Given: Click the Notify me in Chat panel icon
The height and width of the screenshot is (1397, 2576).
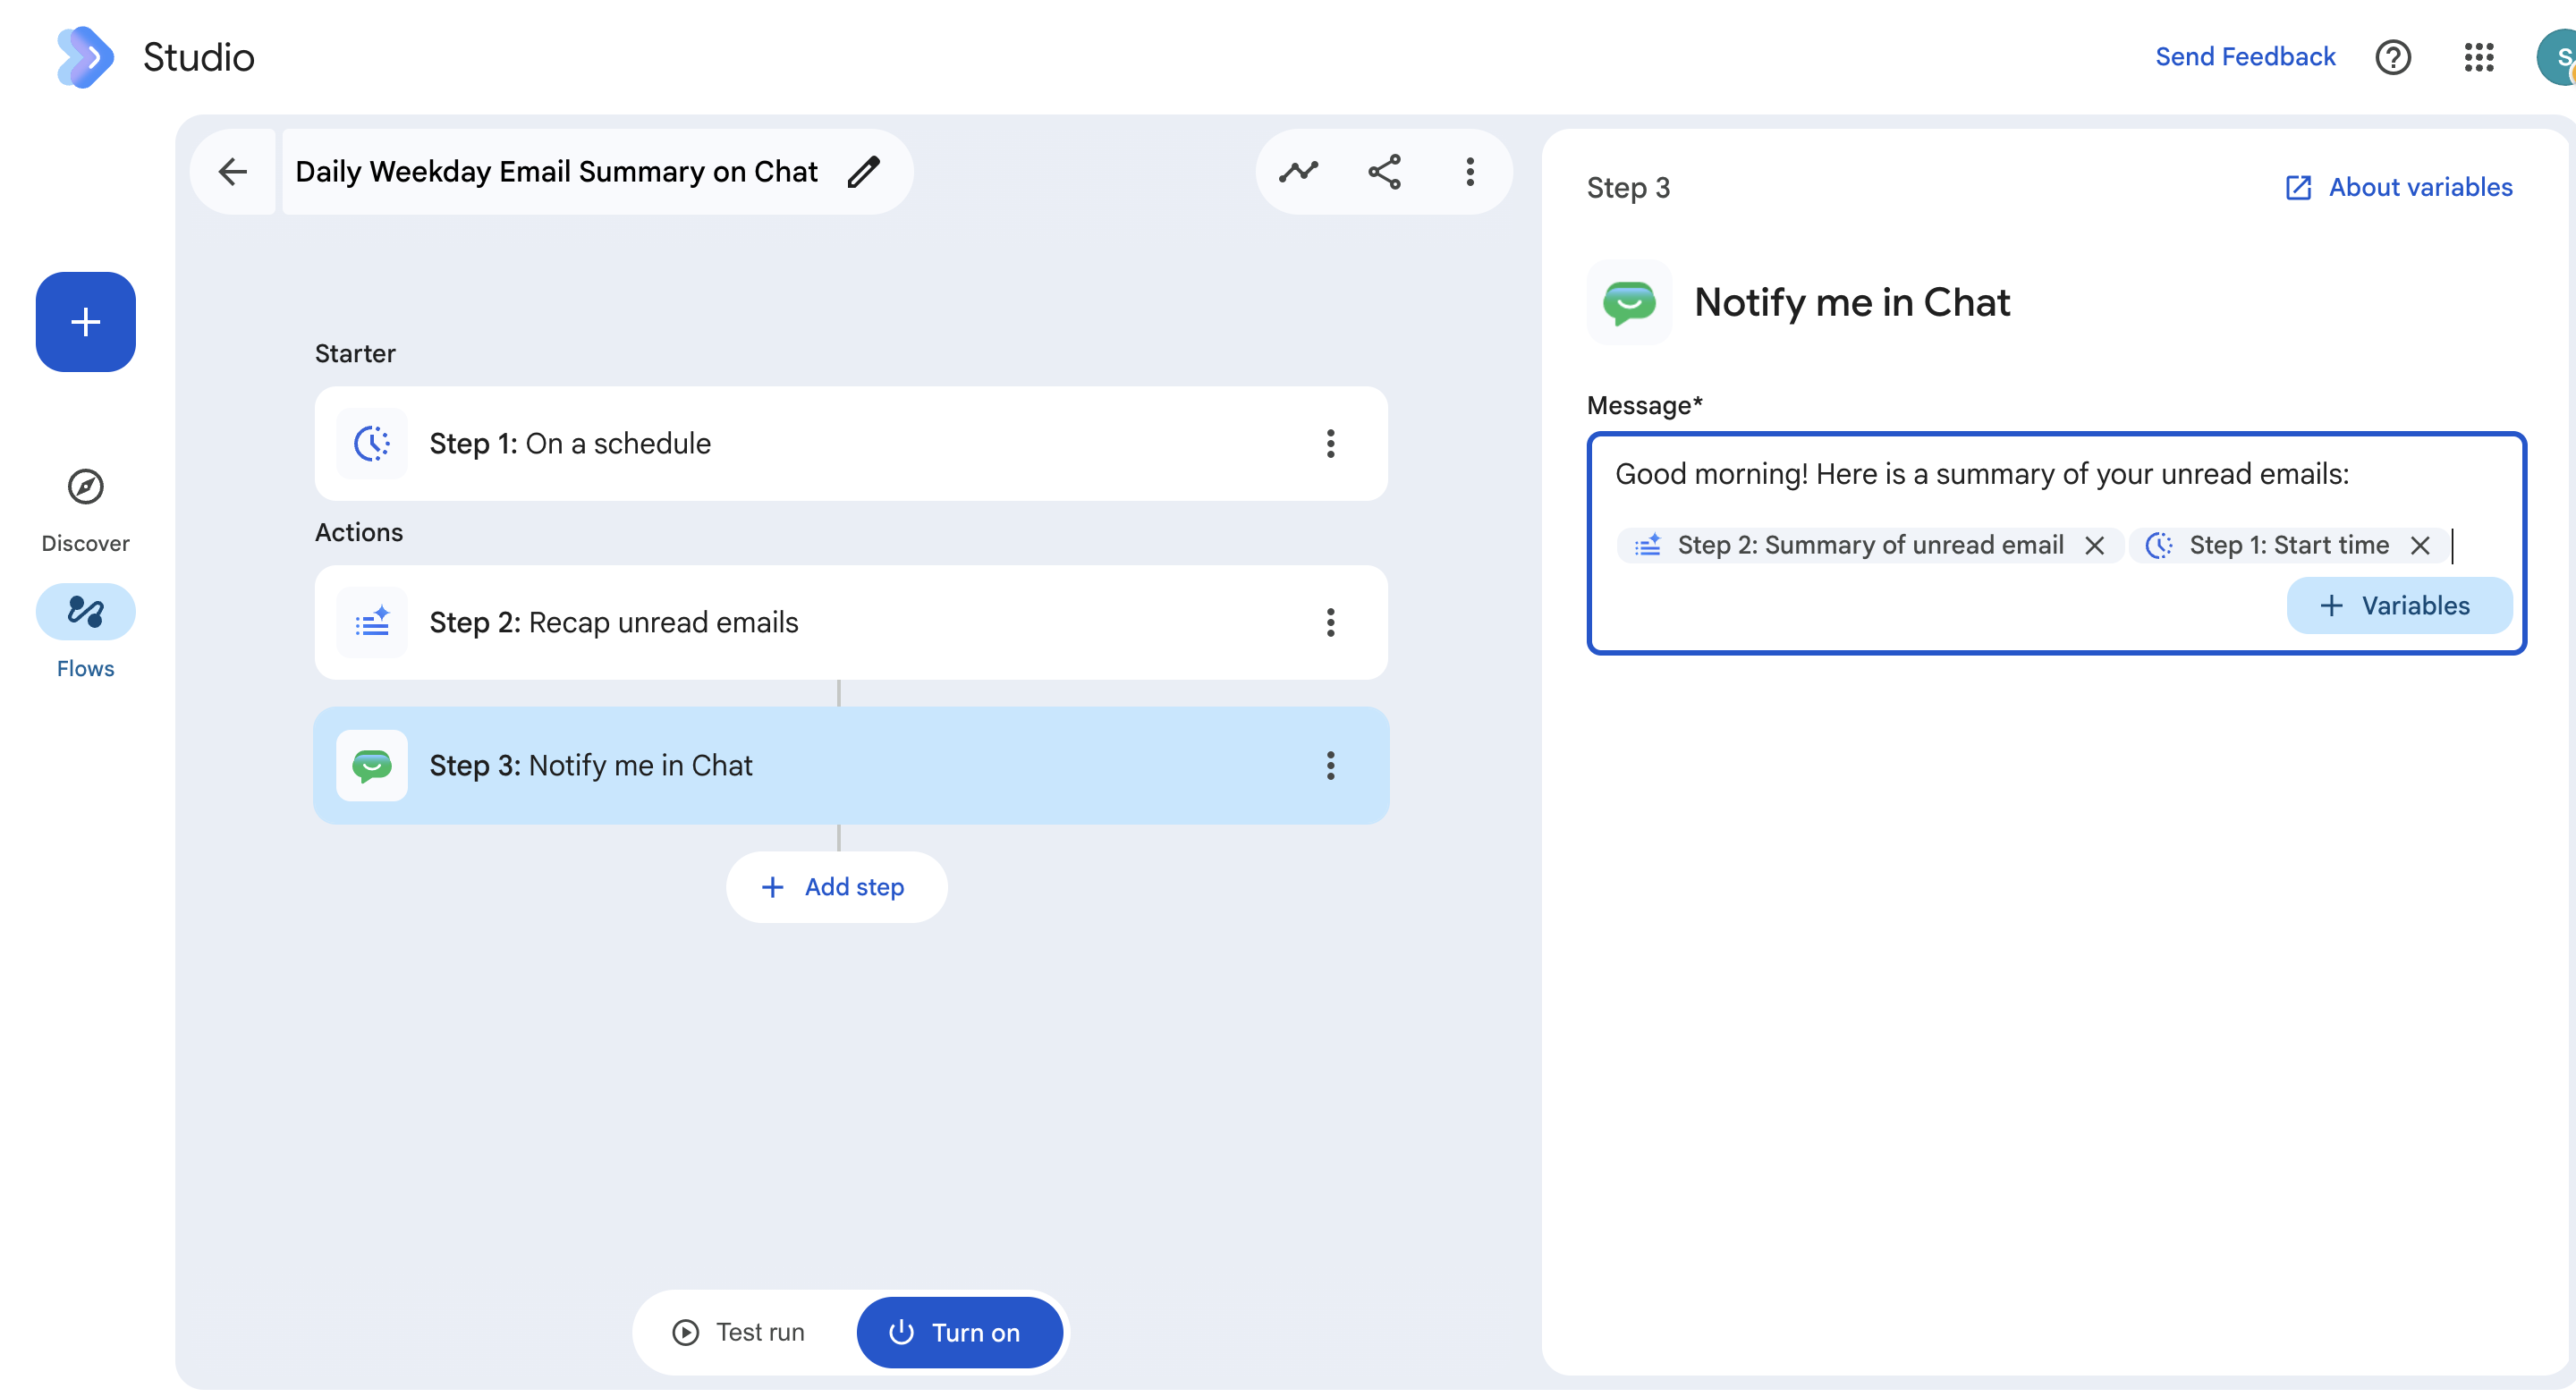Looking at the screenshot, I should pos(1629,302).
